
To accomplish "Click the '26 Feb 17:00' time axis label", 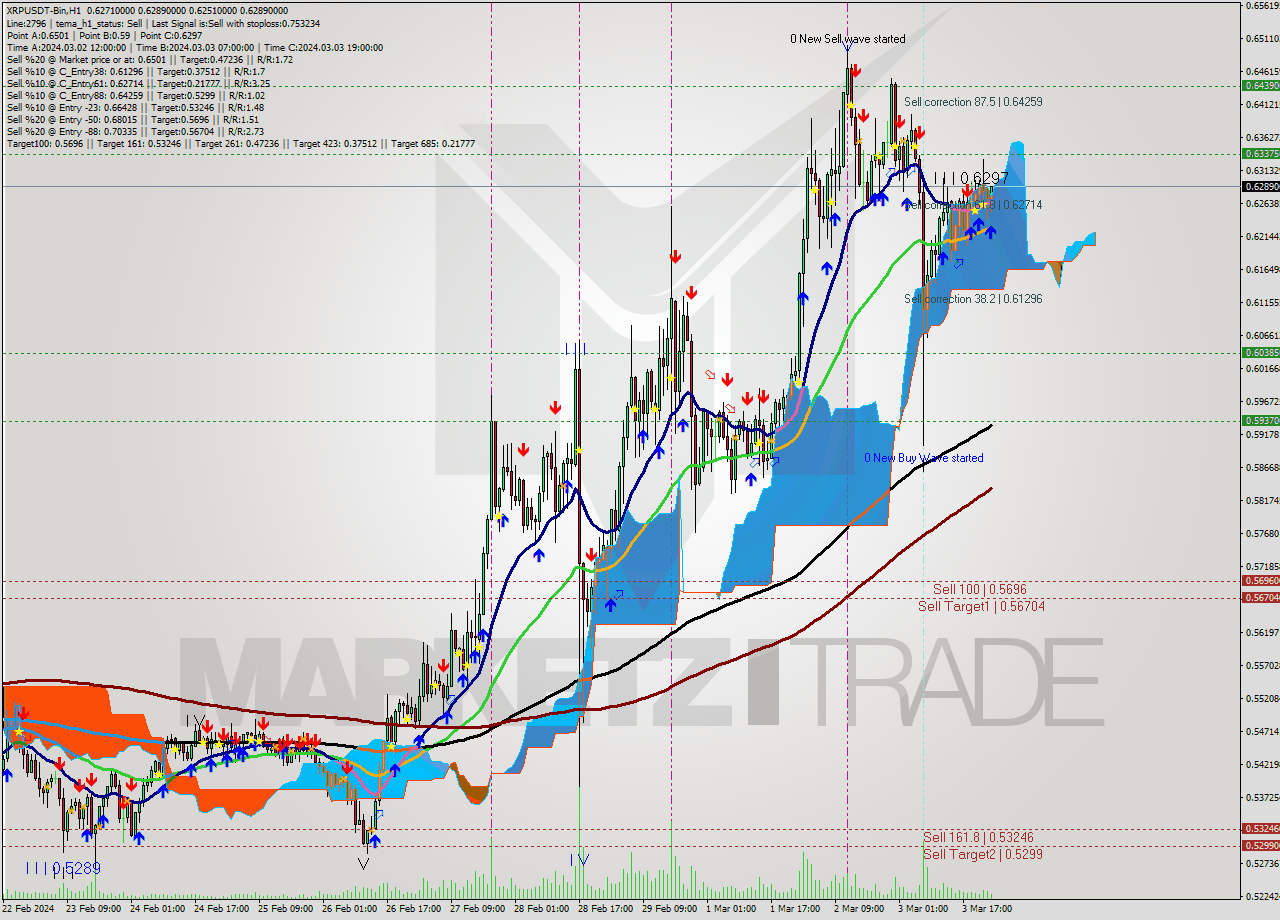I will (413, 910).
